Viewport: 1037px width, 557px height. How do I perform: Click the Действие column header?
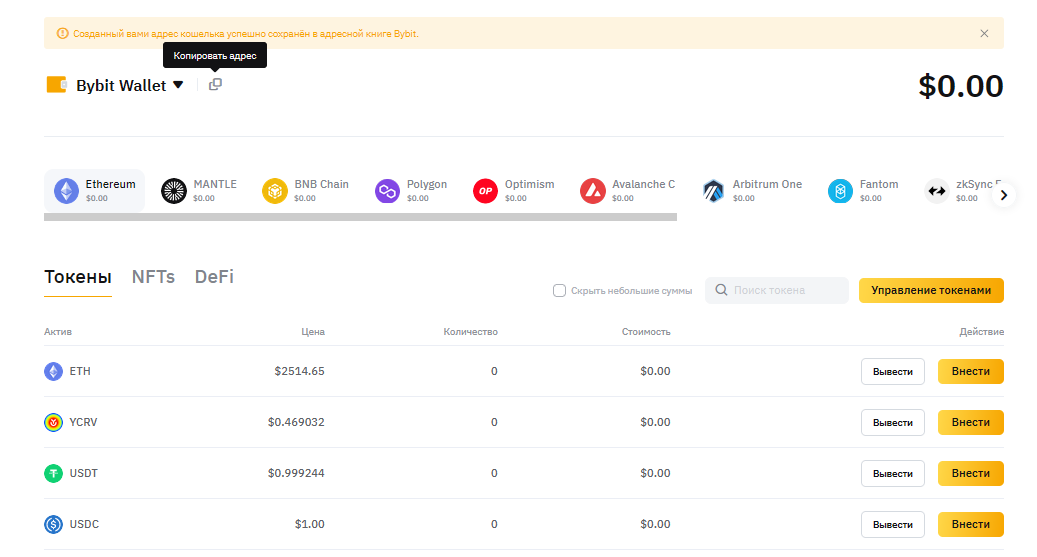click(x=981, y=331)
